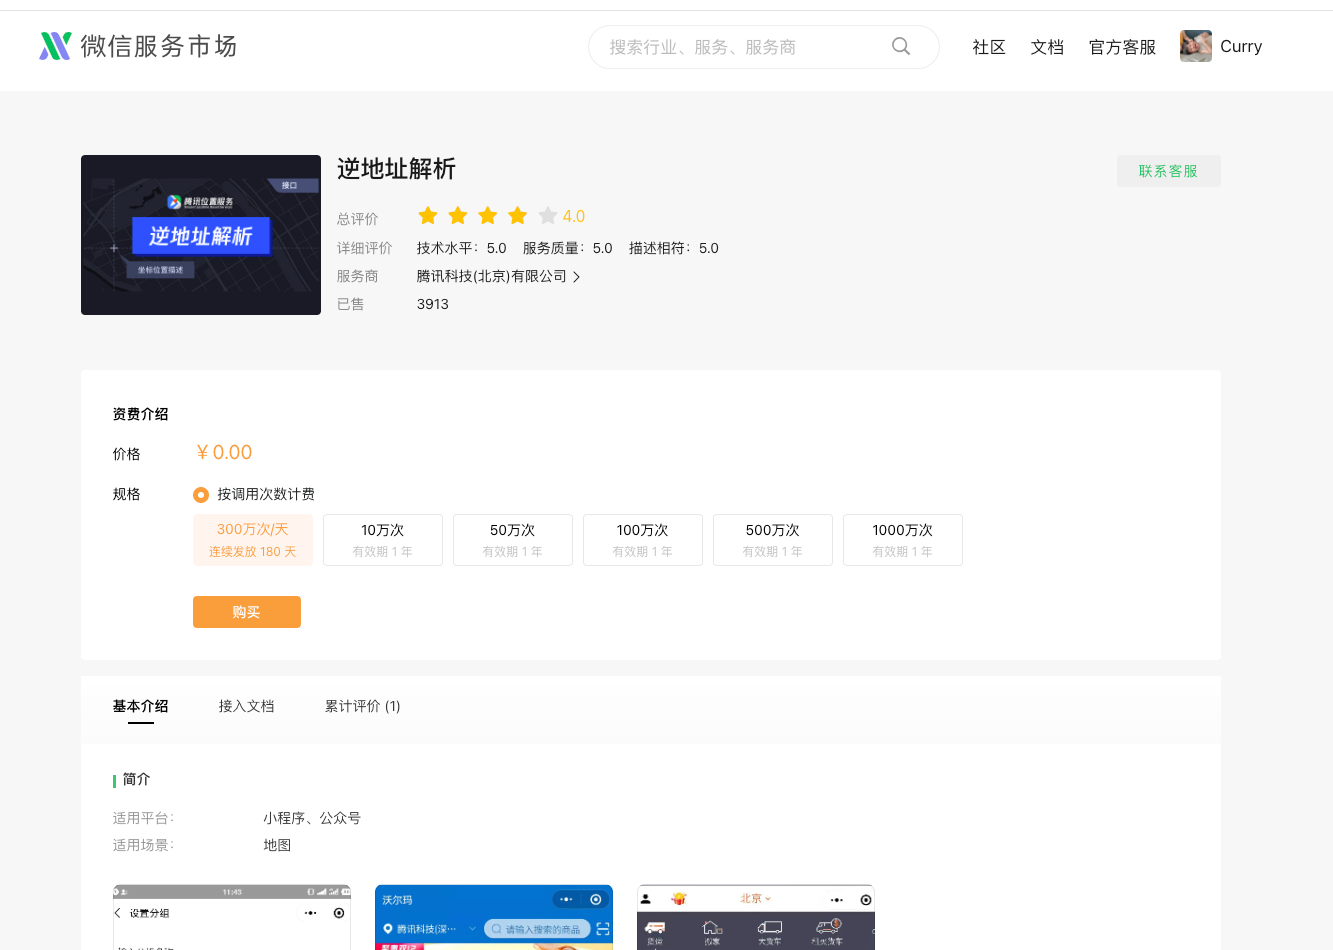This screenshot has width=1333, height=950.
Task: Click the 4.0 overall rating score
Action: (x=574, y=216)
